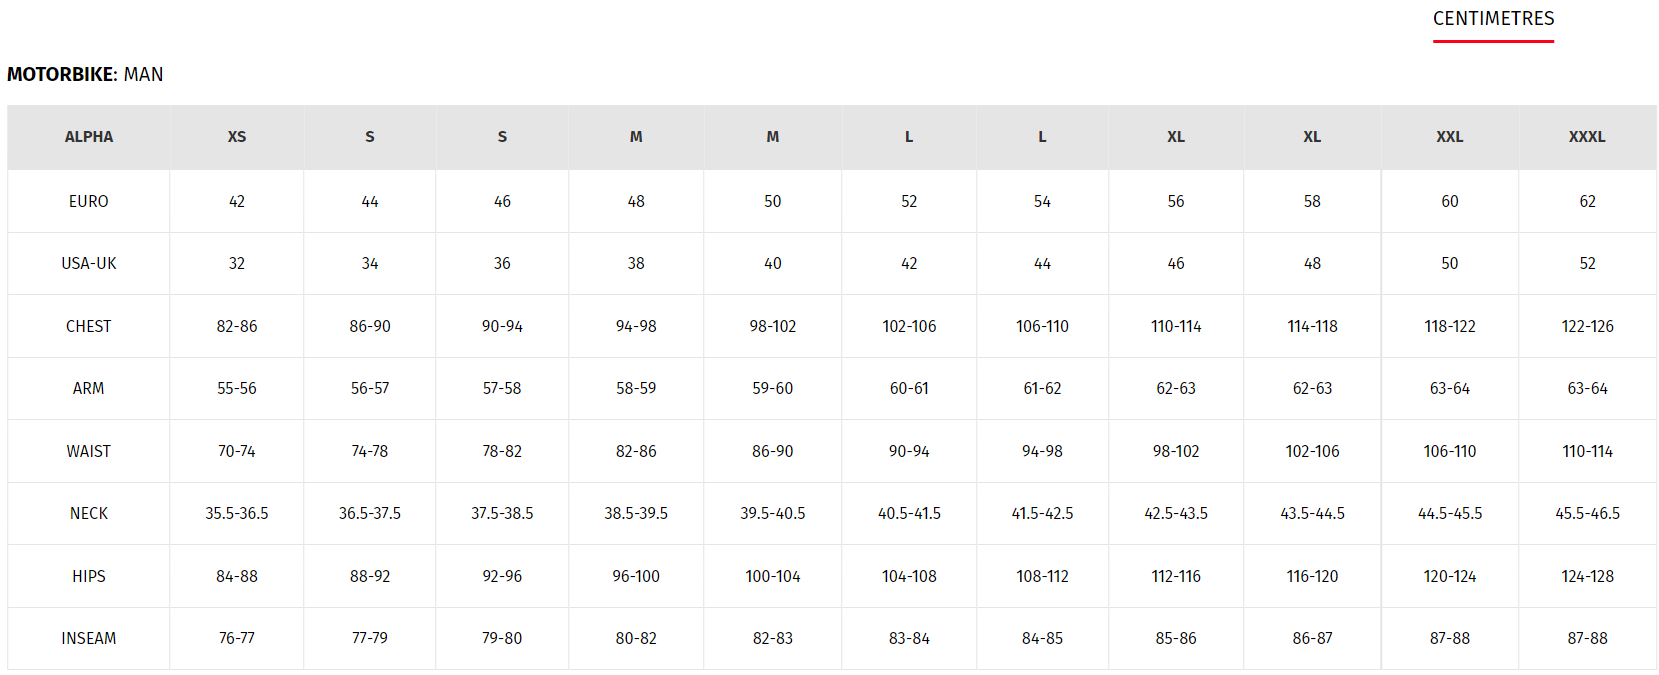Select the ARM row label
Viewport: 1659px width, 675px height.
point(89,388)
